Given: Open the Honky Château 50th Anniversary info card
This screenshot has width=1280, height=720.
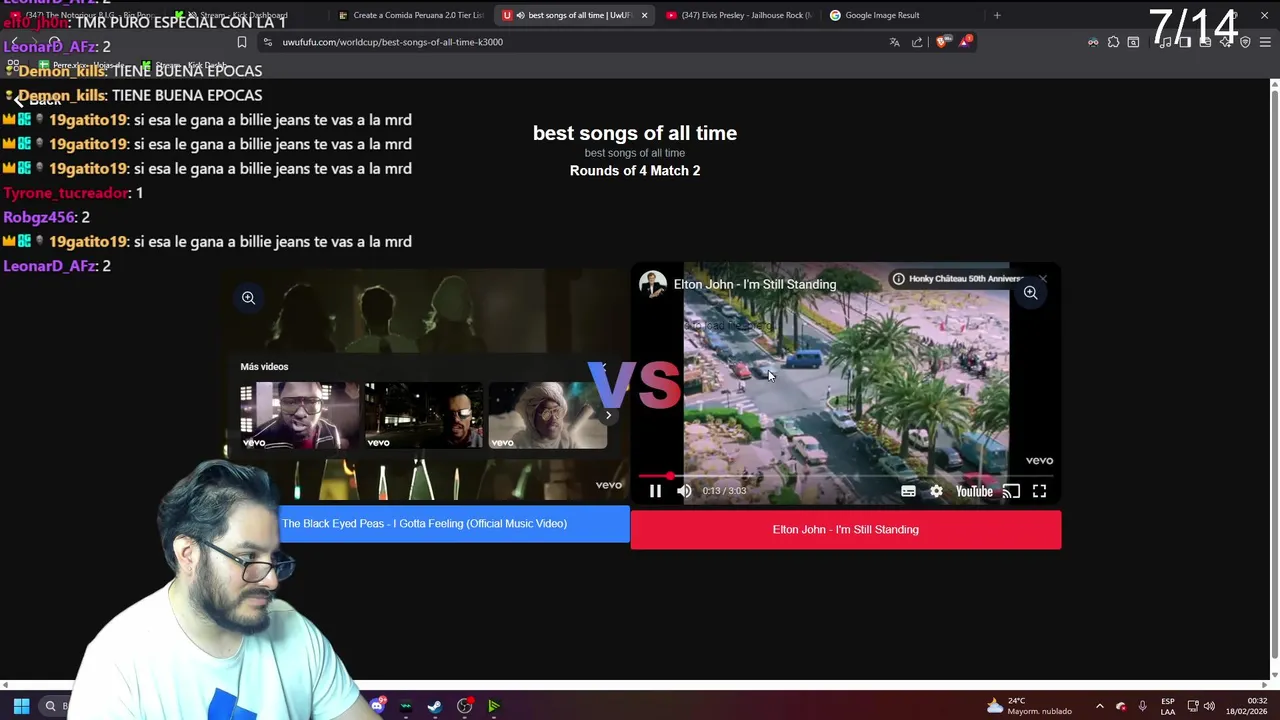Looking at the screenshot, I should coord(957,279).
